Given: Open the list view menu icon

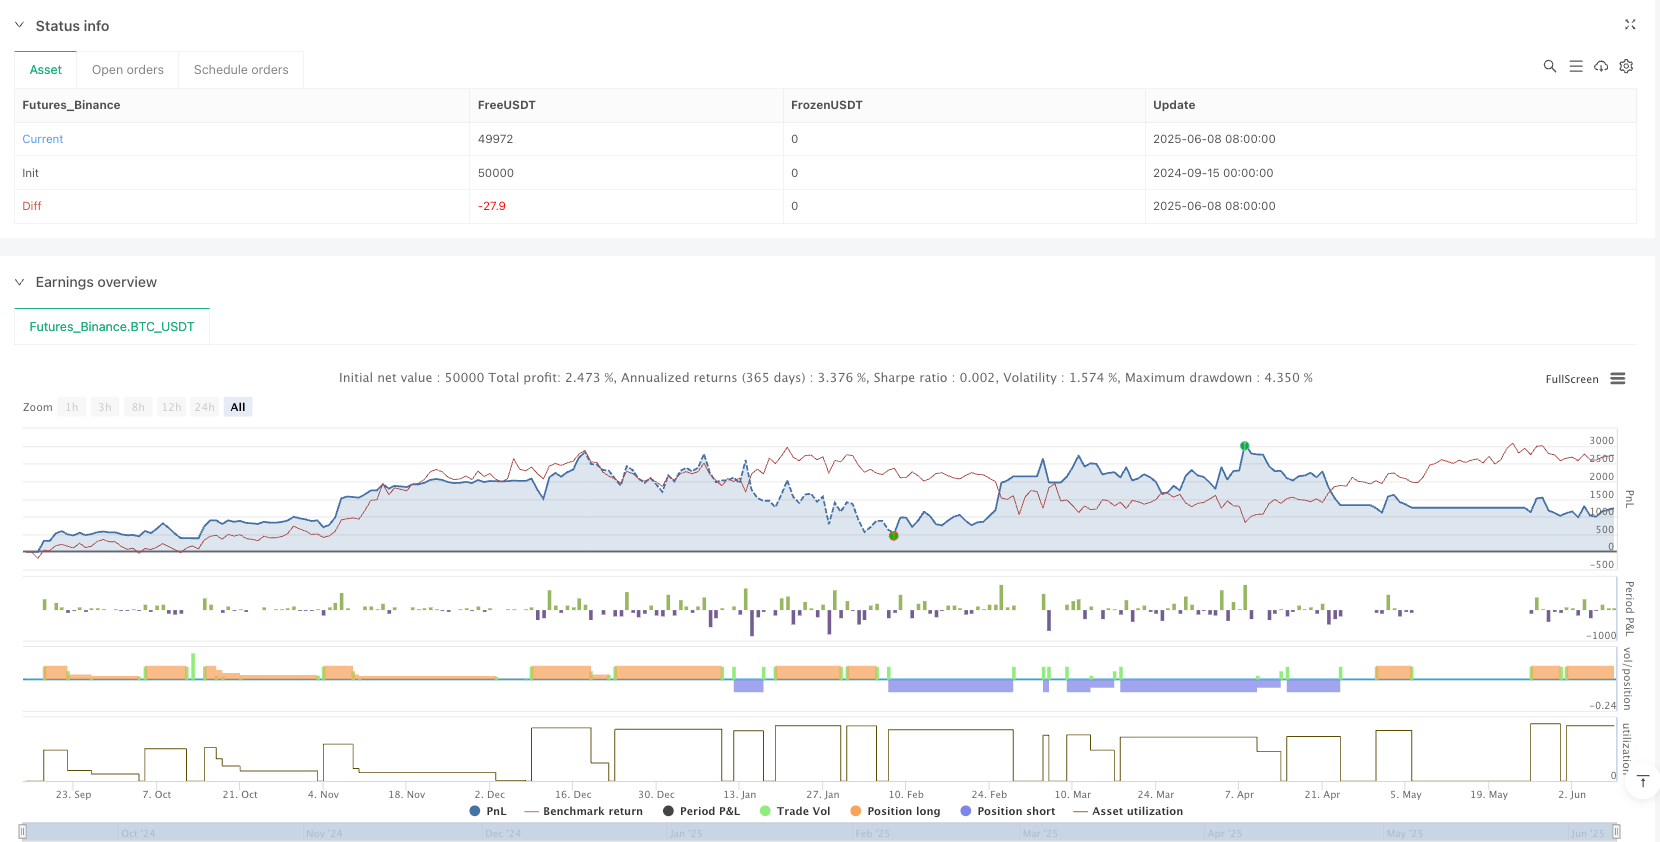Looking at the screenshot, I should point(1575,66).
